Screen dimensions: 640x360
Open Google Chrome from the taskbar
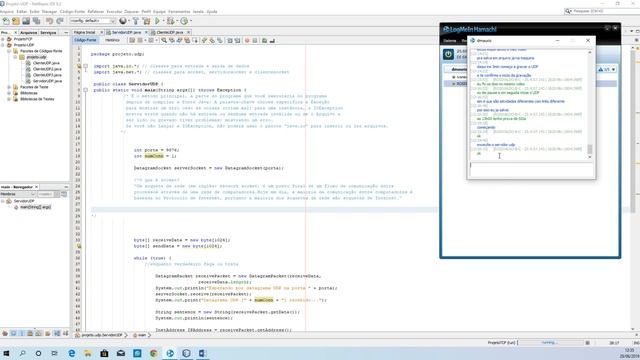[x=153, y=353]
